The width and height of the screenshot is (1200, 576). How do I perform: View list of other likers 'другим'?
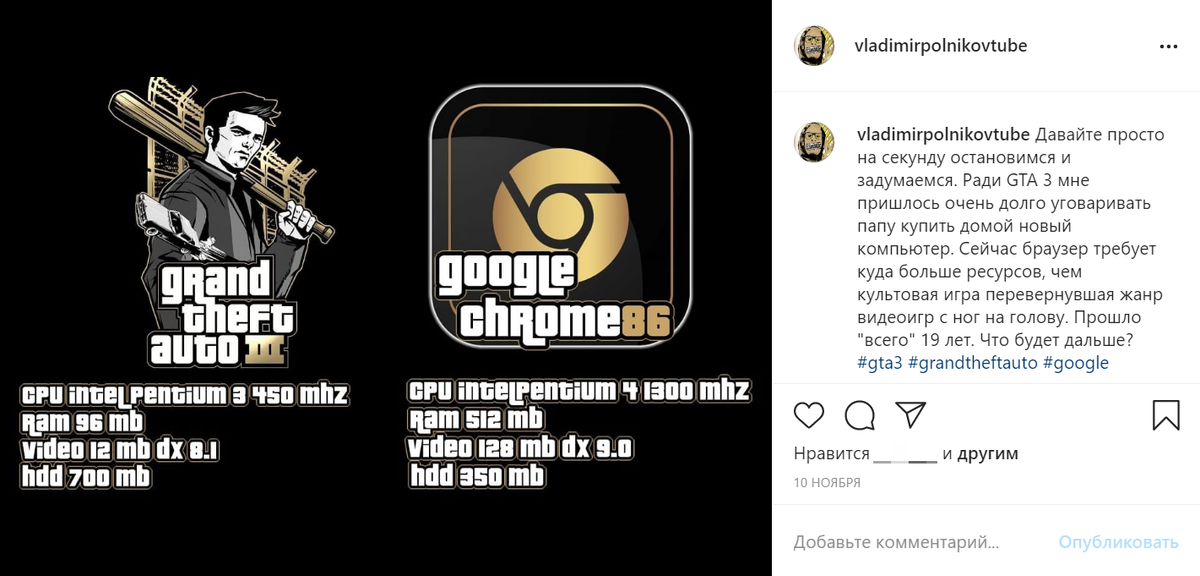[988, 454]
